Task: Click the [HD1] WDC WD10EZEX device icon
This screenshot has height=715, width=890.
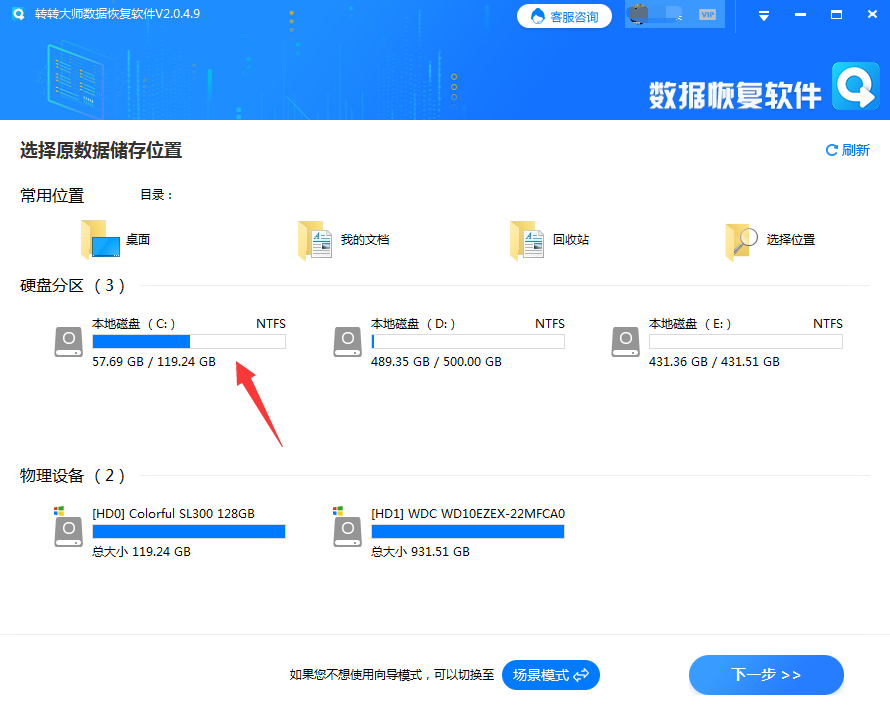Action: pyautogui.click(x=347, y=531)
